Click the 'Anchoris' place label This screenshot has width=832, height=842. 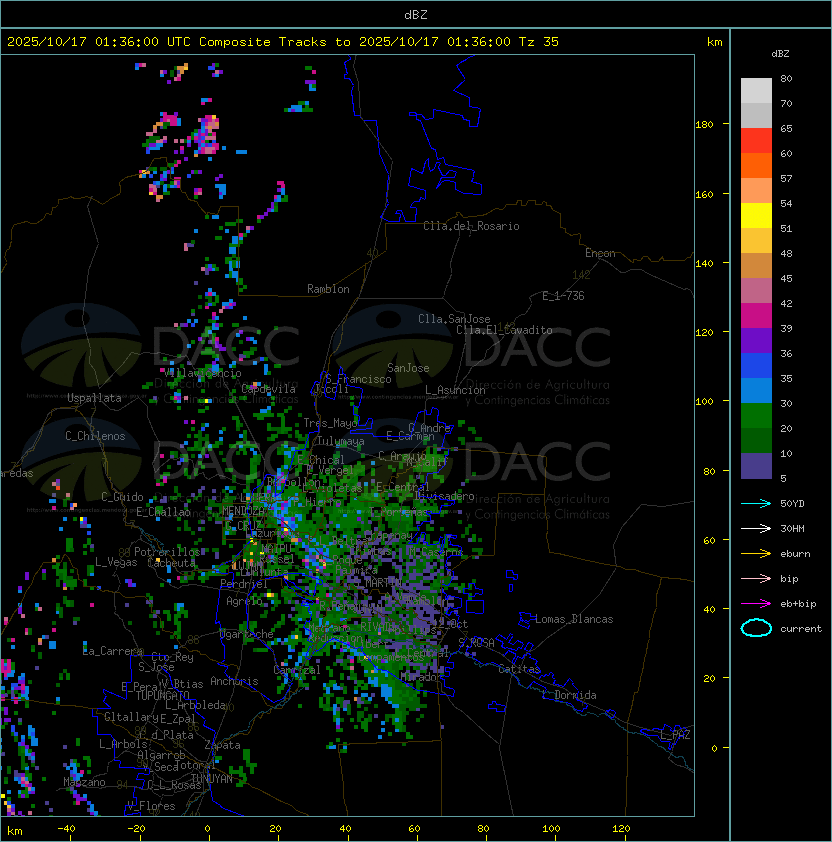pyautogui.click(x=234, y=681)
